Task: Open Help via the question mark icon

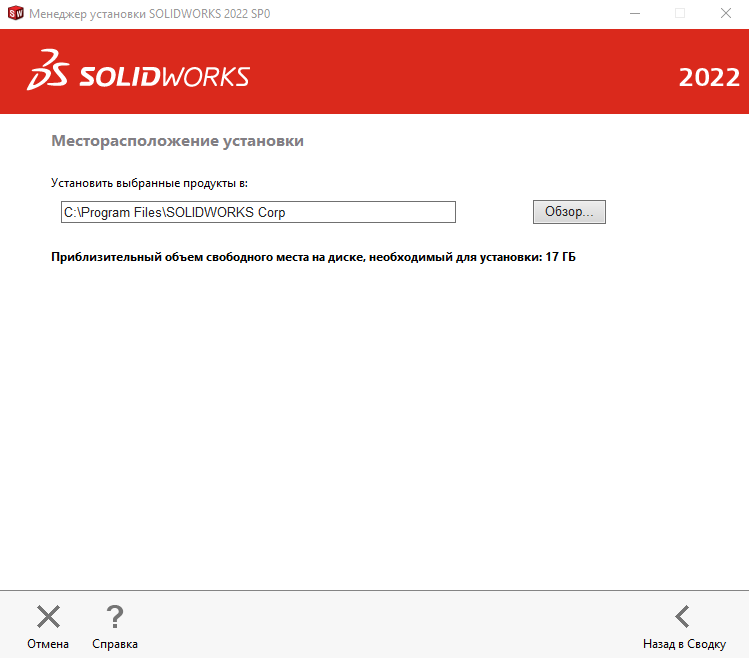Action: tap(115, 616)
